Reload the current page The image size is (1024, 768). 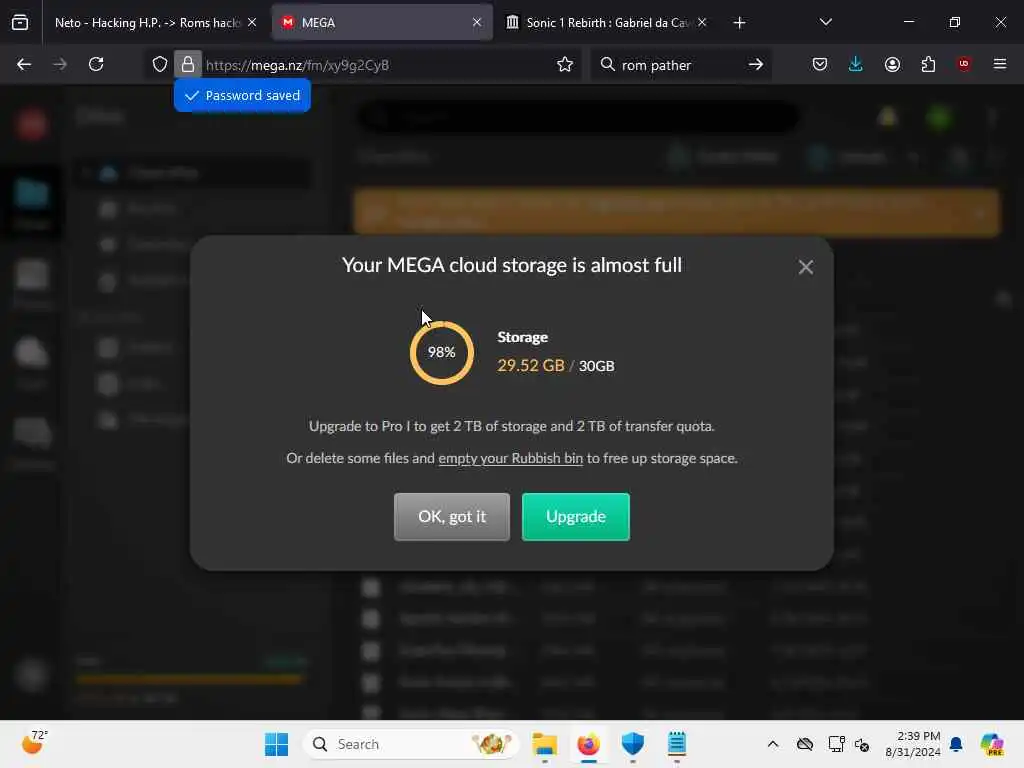pos(96,64)
